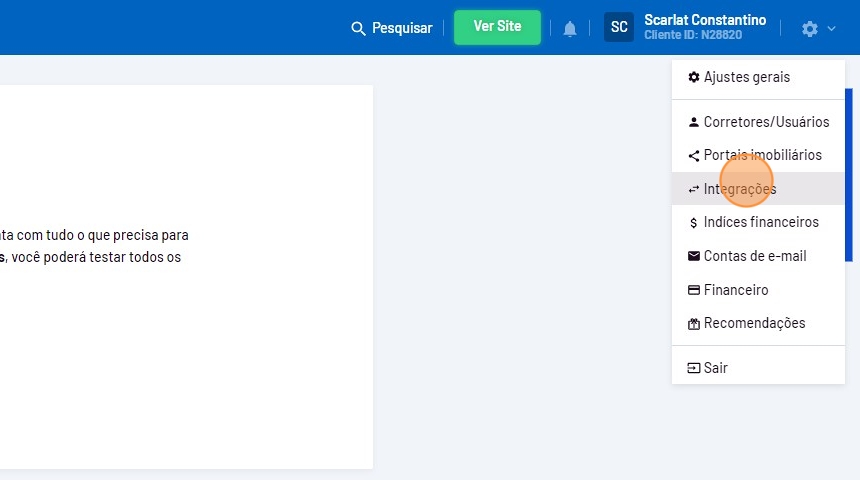Select Integrações from the menu
Viewport: 860px width, 480px height.
tap(740, 189)
